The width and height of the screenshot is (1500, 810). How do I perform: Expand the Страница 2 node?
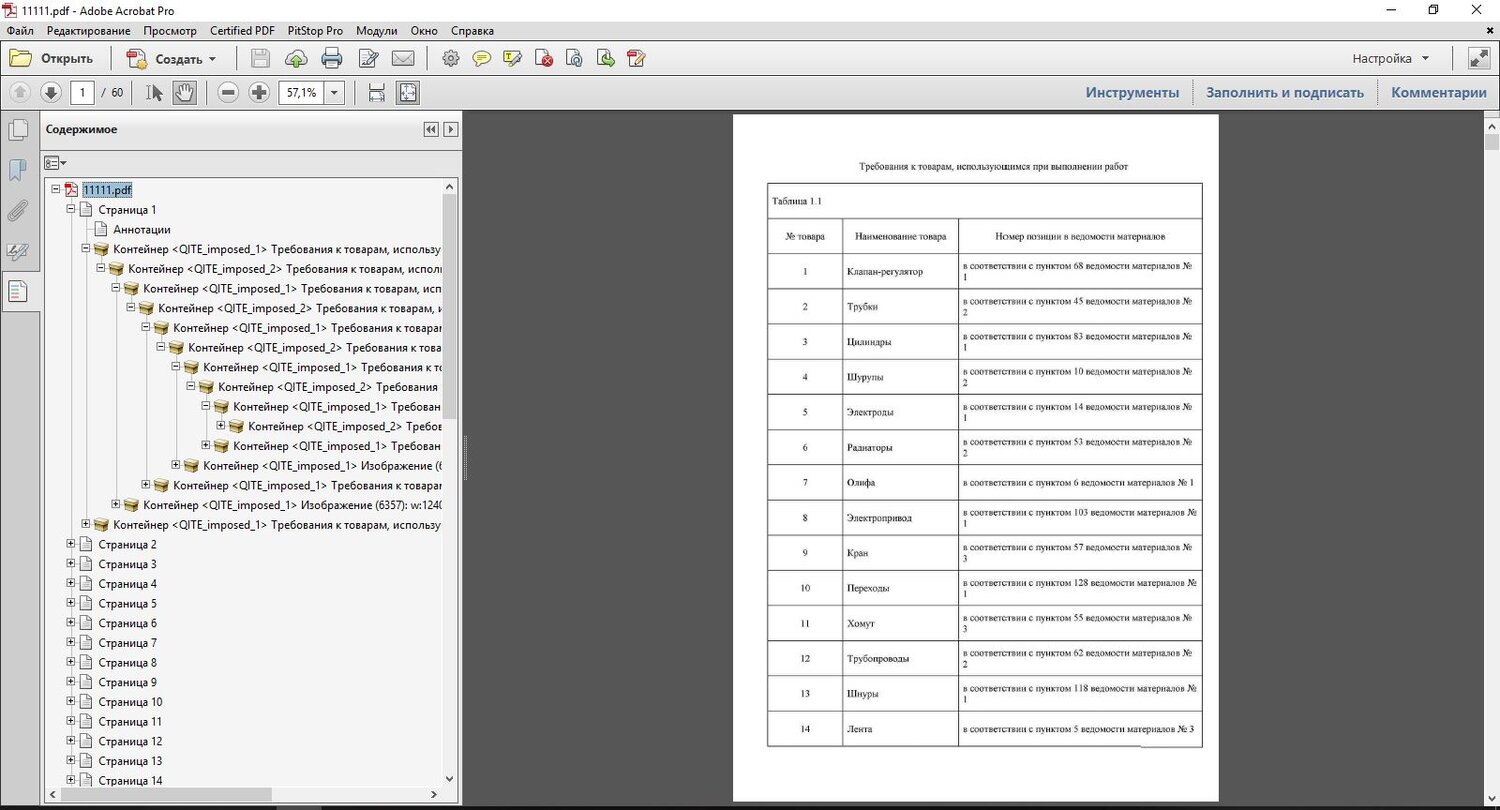[x=71, y=545]
